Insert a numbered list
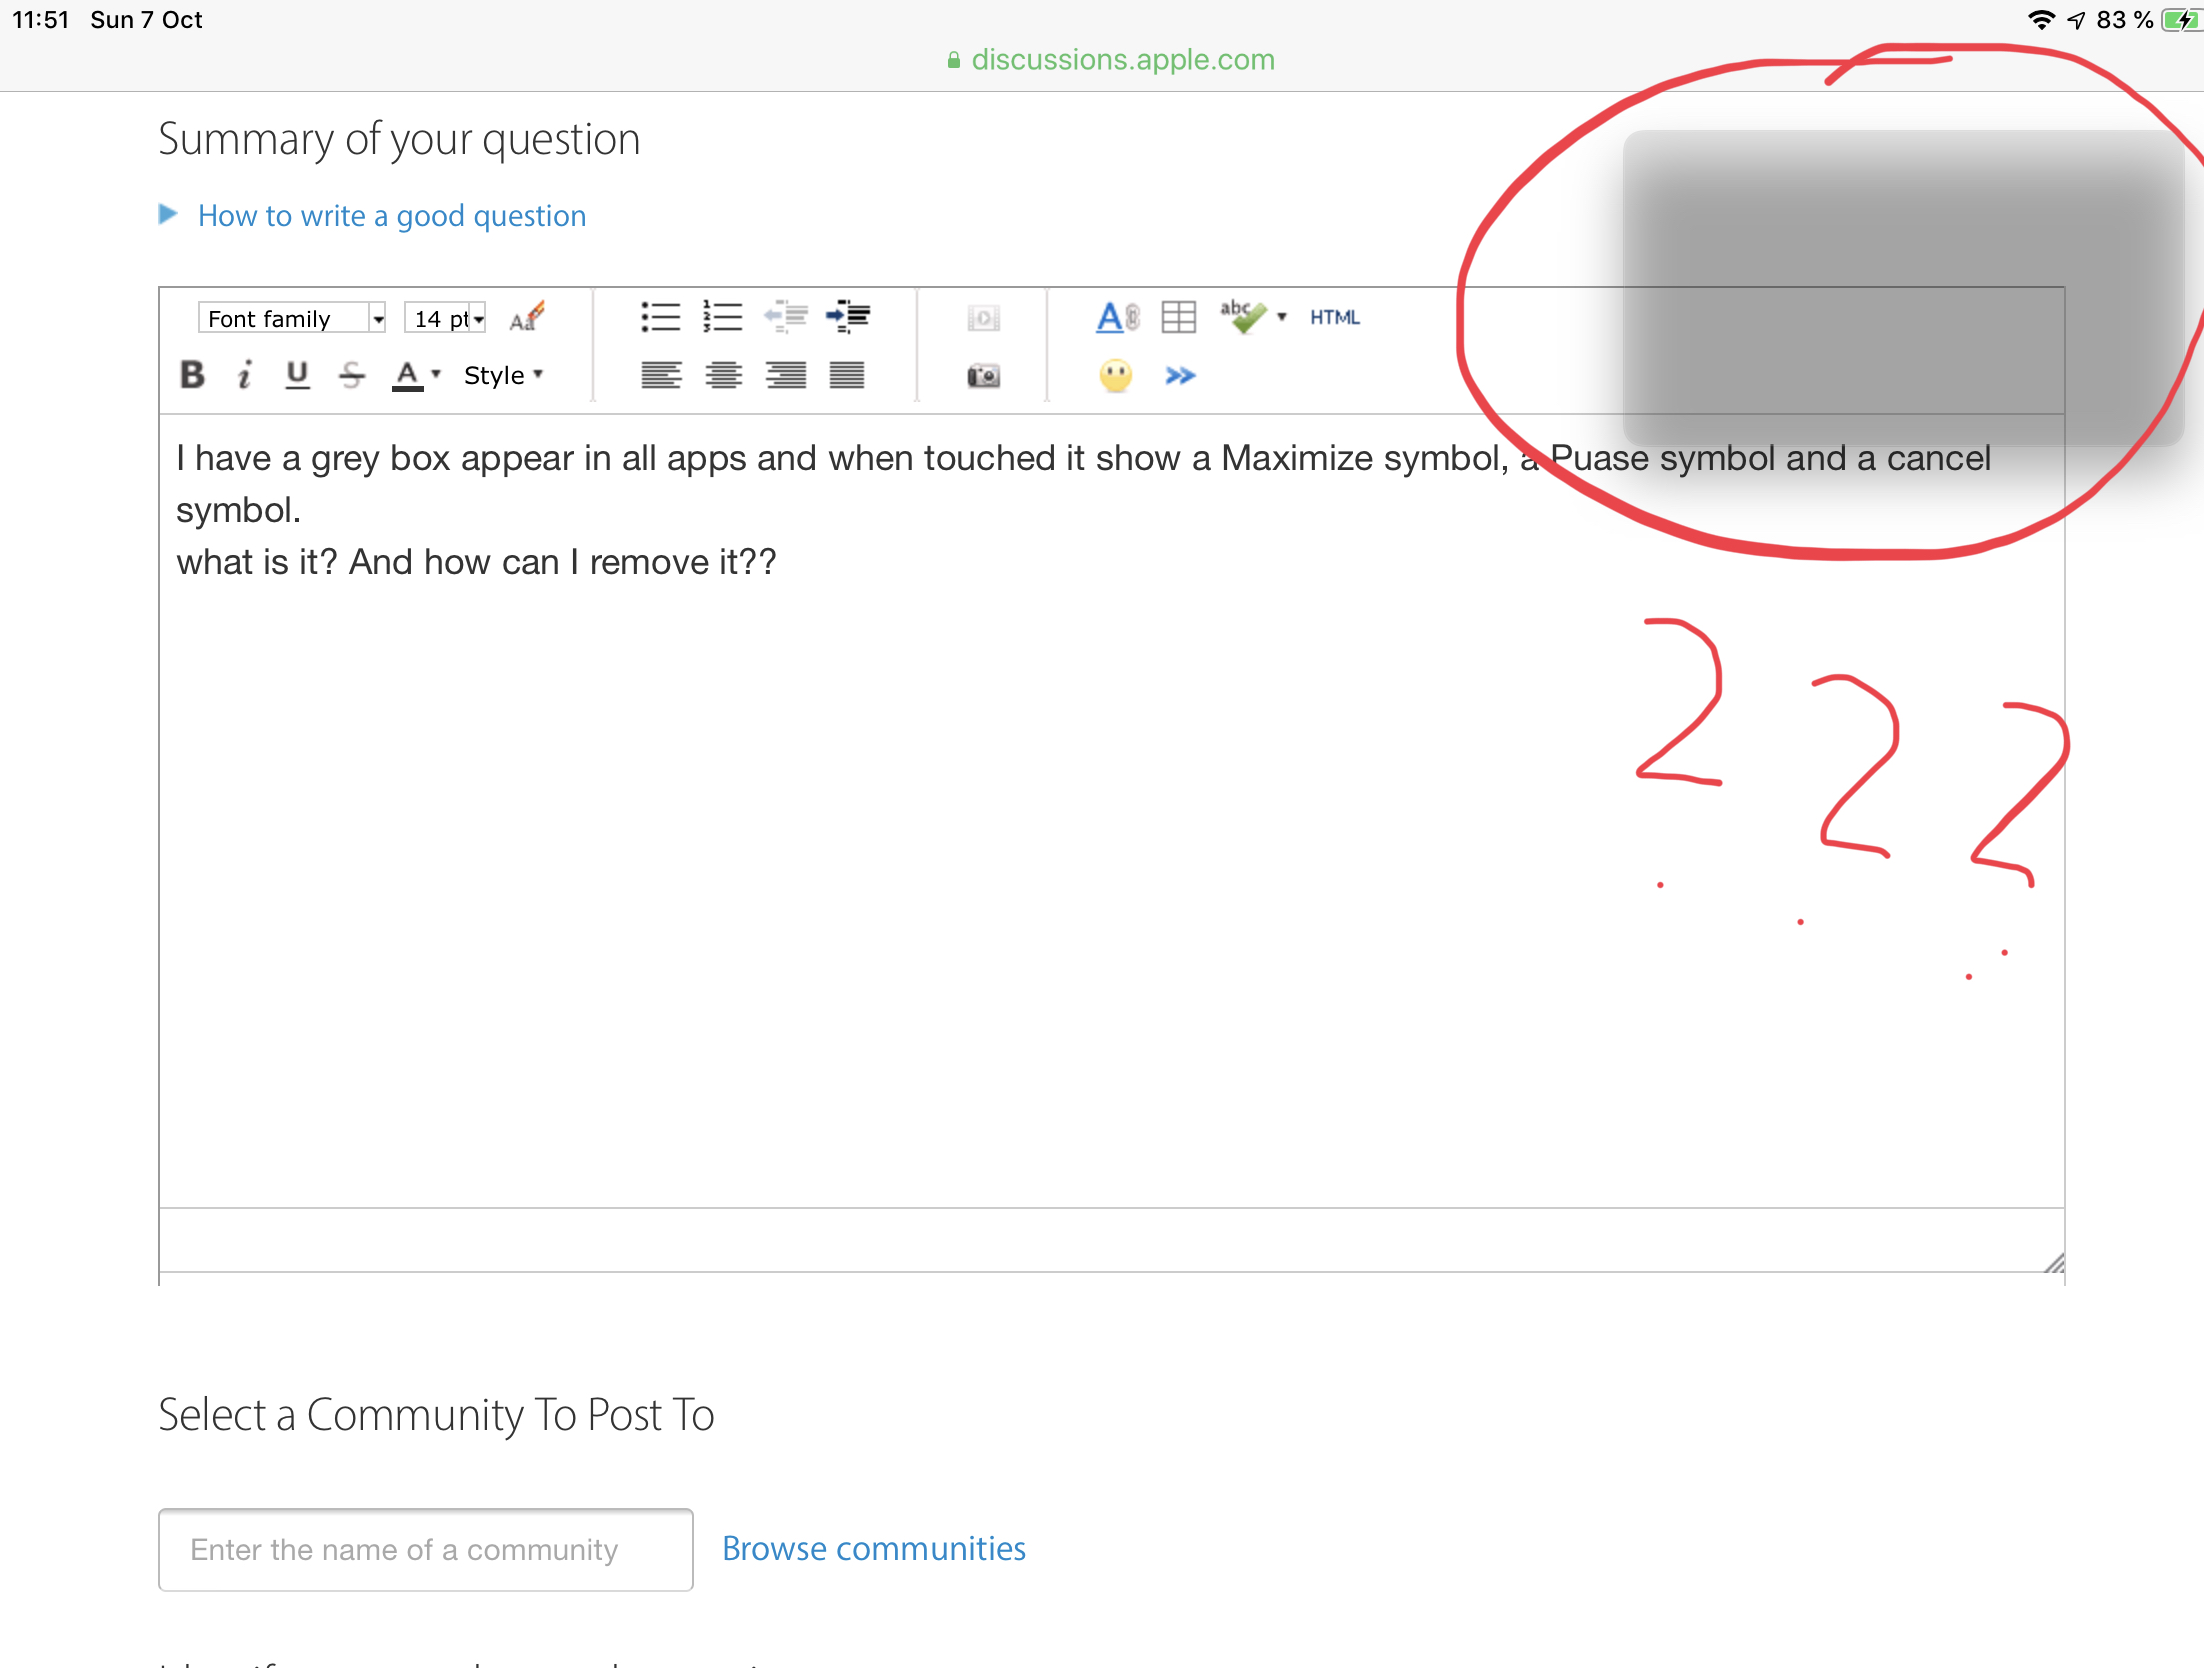 coord(722,317)
